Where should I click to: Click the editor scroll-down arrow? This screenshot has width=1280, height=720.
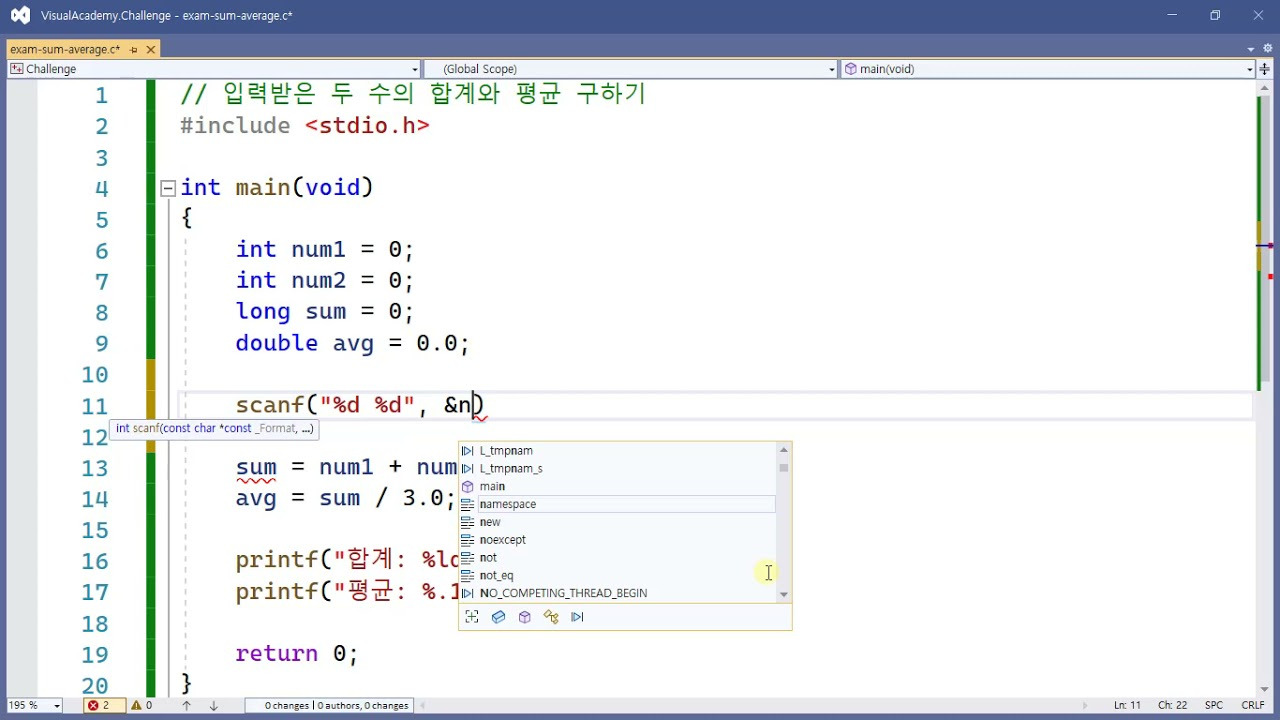coord(1264,688)
